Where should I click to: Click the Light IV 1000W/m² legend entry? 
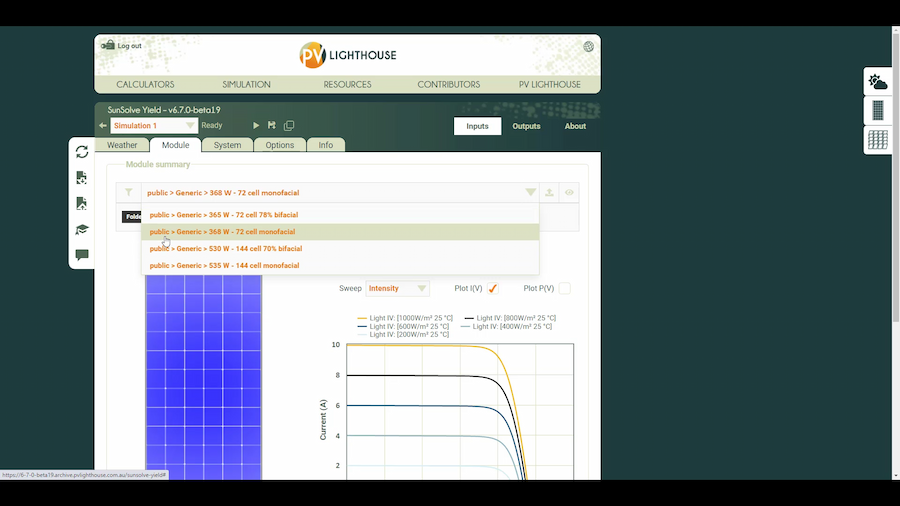pos(405,318)
